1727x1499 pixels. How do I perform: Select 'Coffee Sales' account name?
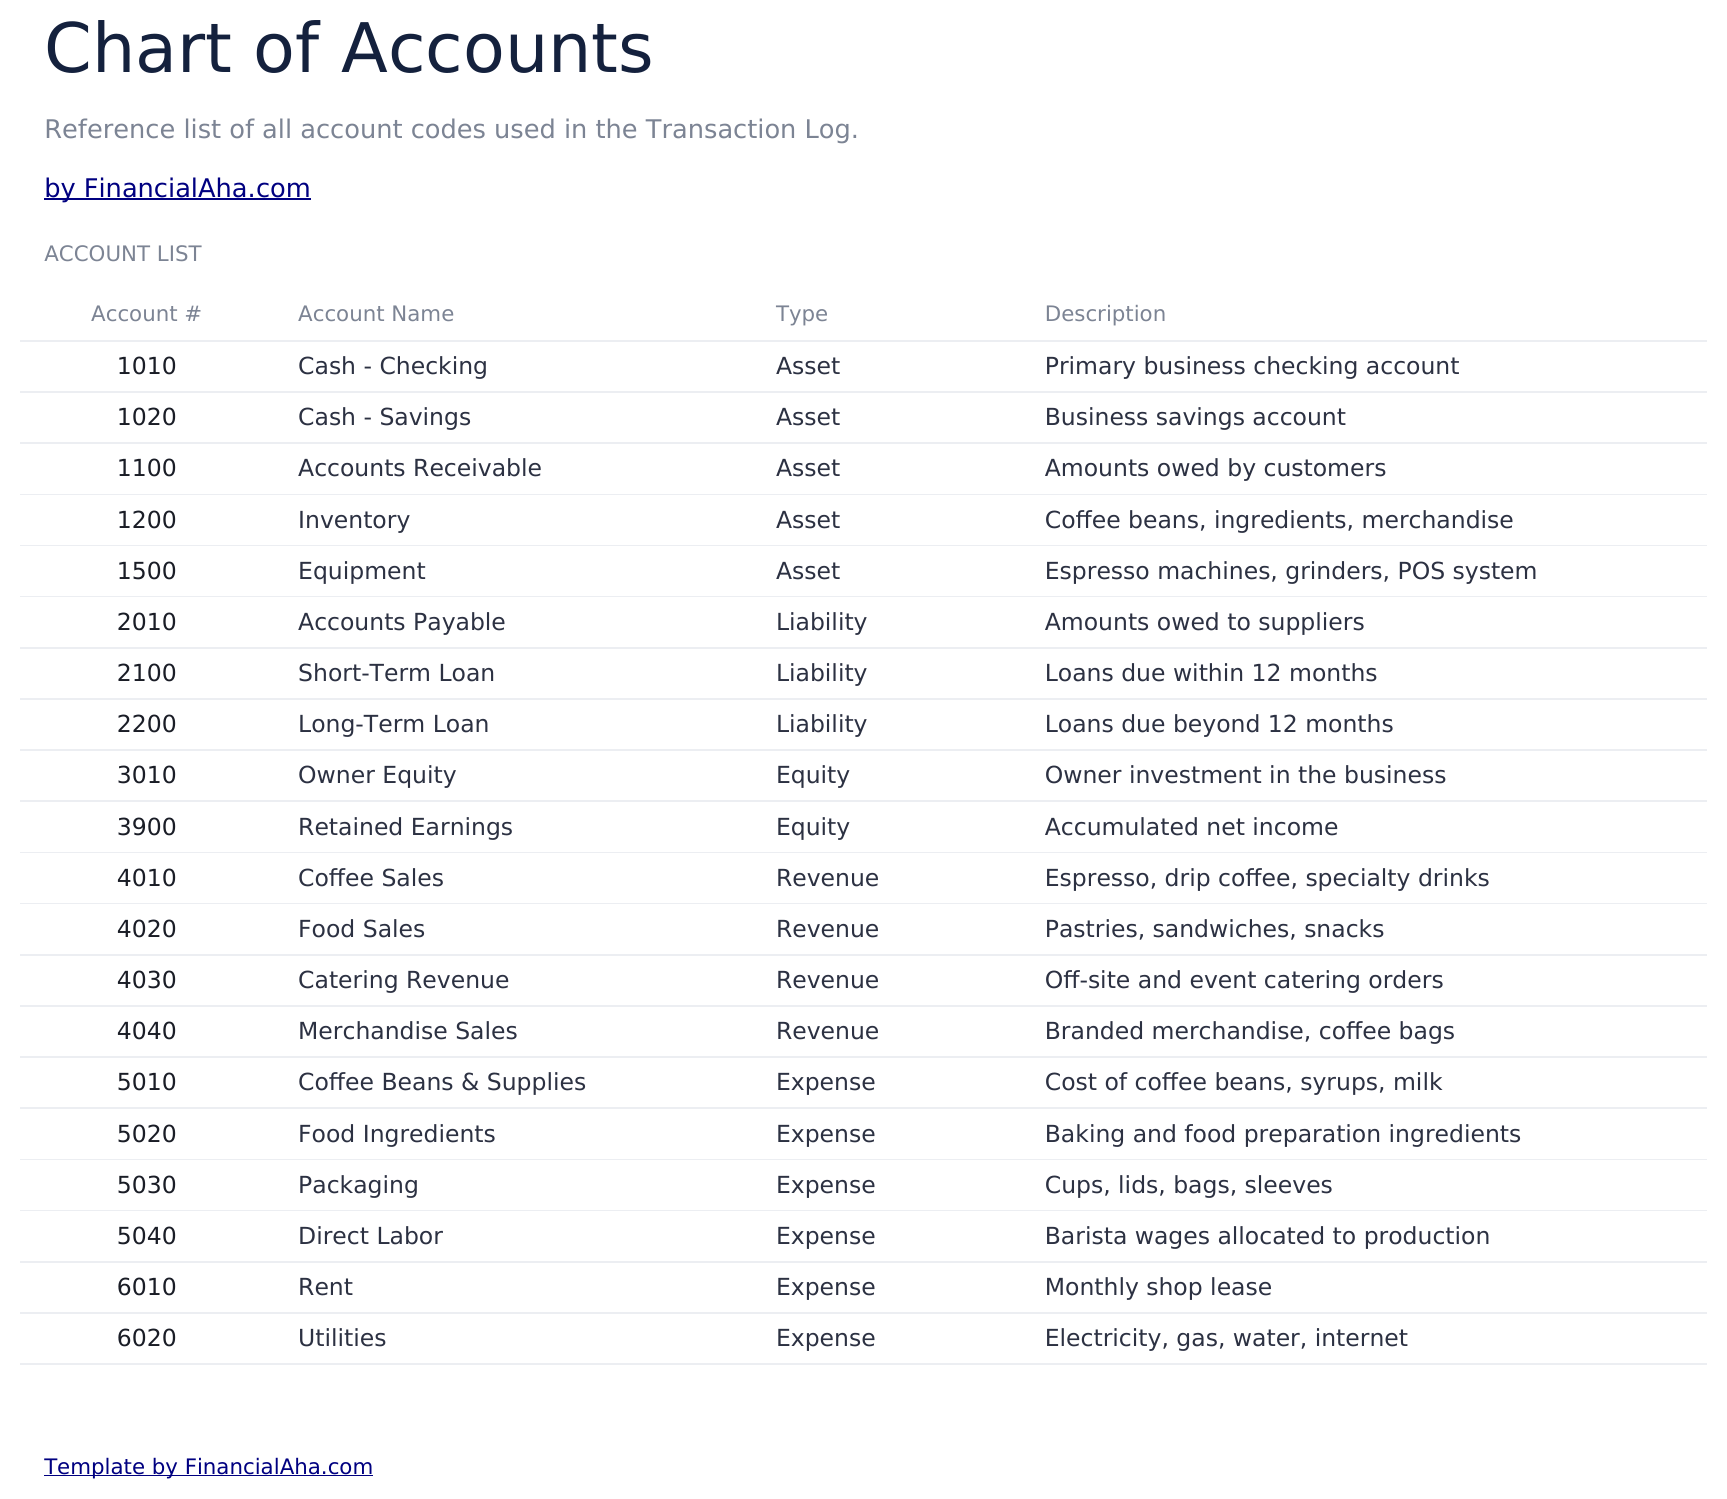(371, 878)
